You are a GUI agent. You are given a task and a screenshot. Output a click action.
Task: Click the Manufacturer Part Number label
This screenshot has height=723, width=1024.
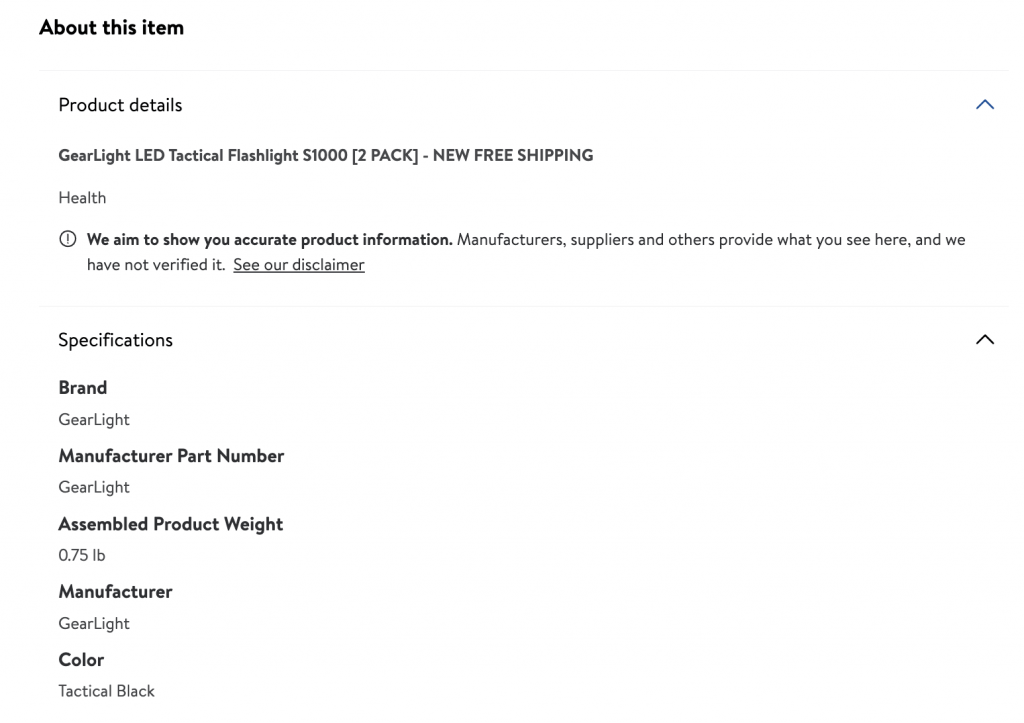click(171, 456)
